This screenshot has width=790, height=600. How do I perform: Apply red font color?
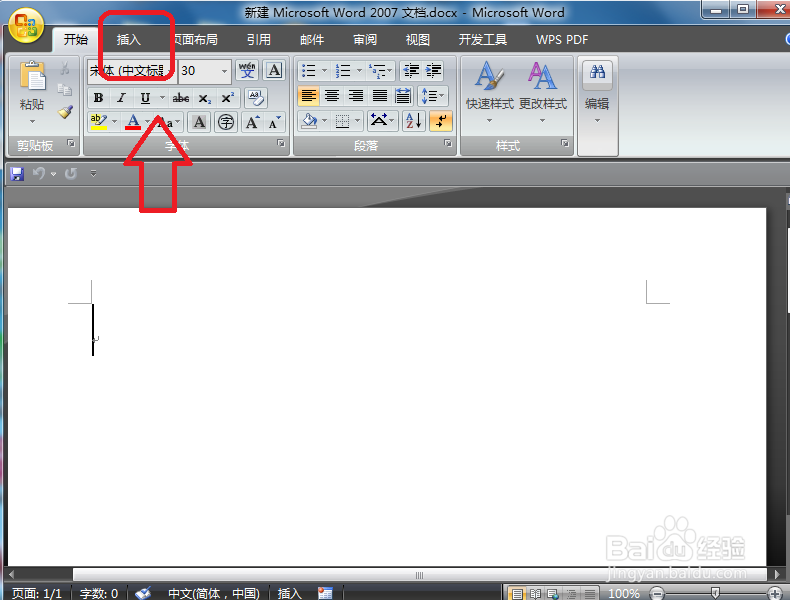click(133, 122)
